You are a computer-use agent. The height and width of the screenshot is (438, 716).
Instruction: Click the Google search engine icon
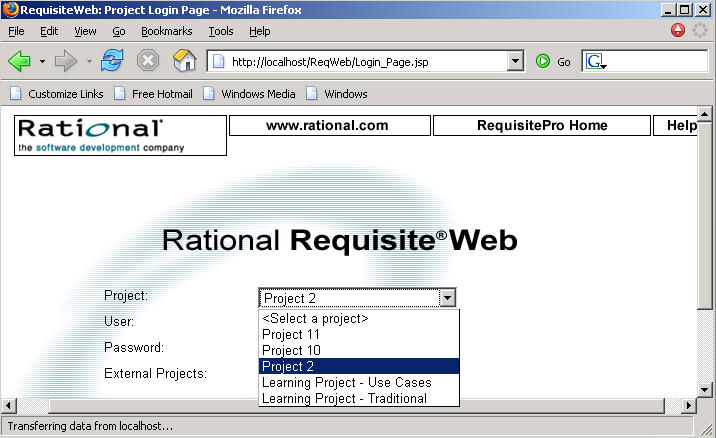pos(596,61)
